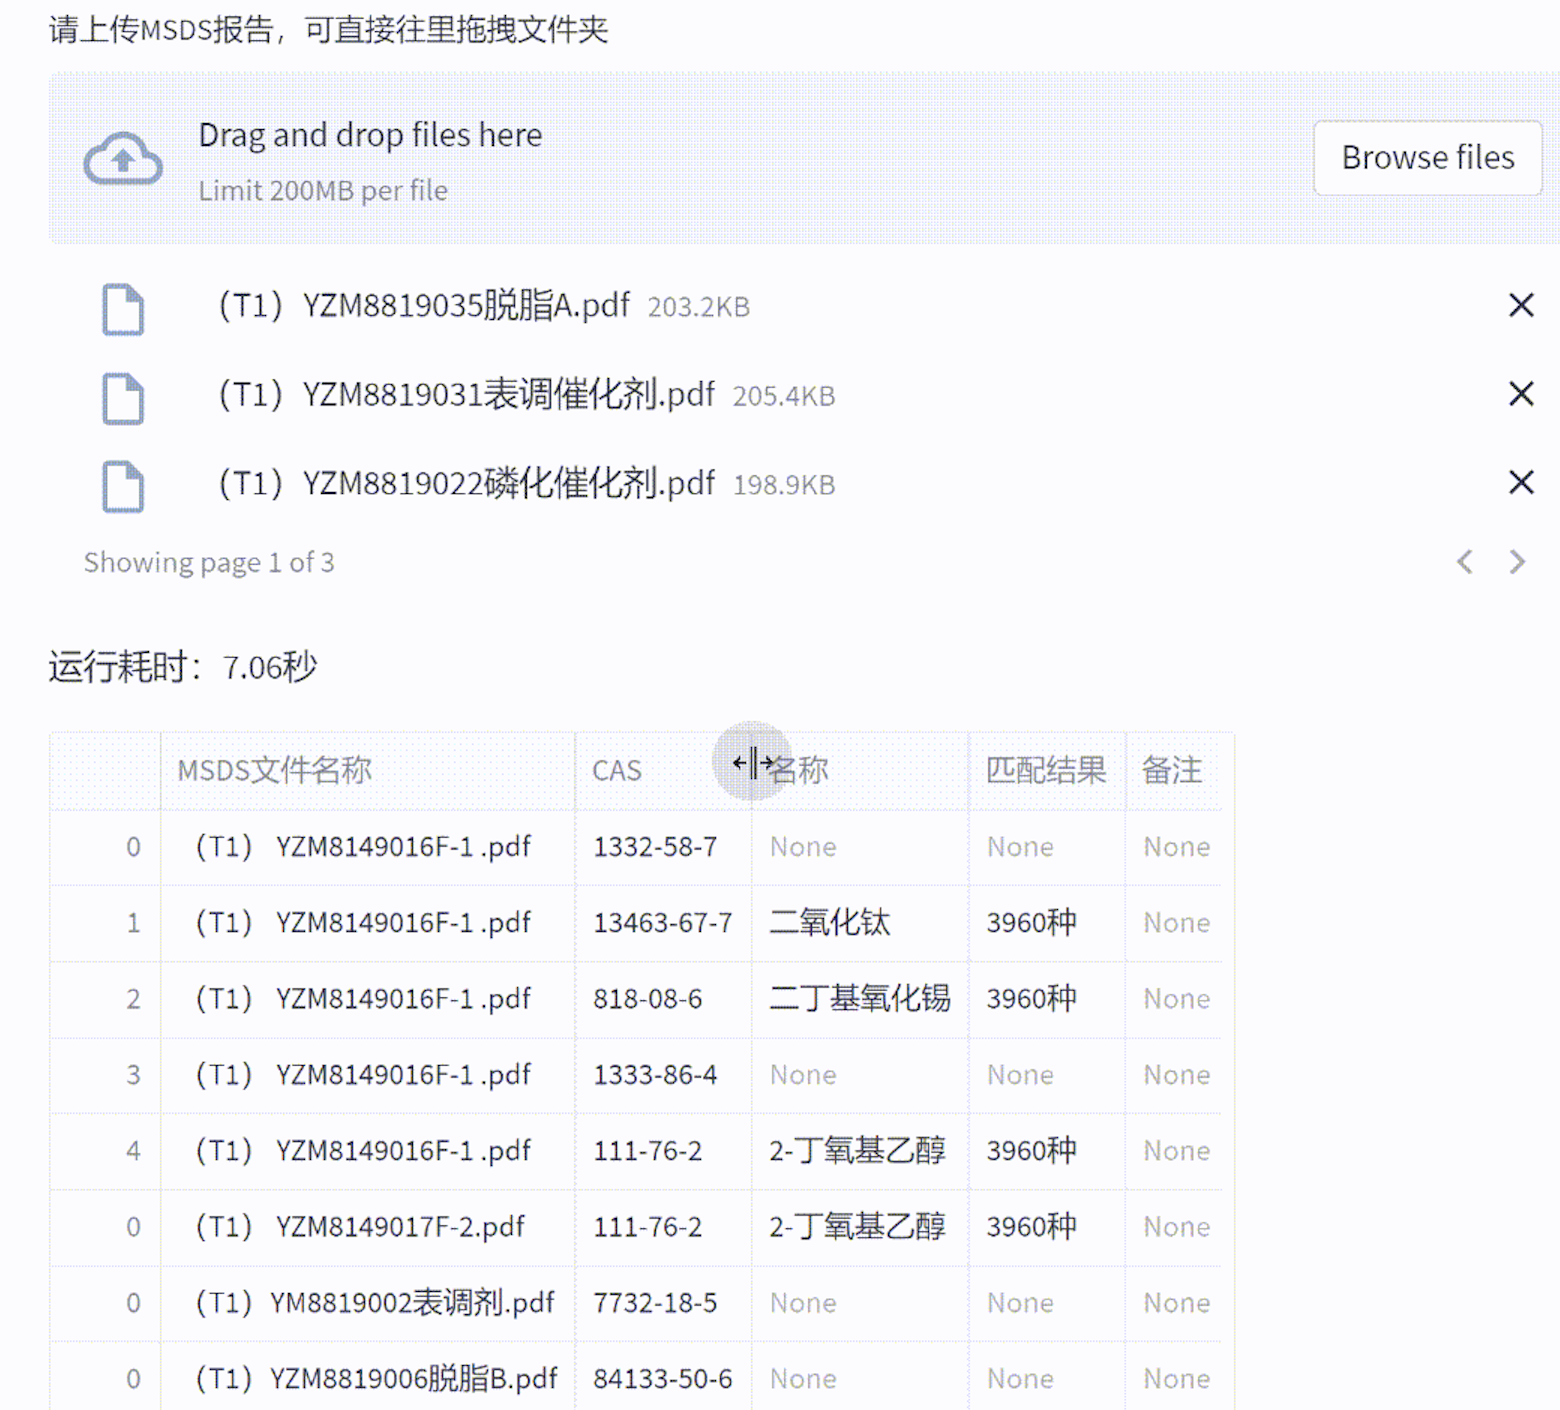Screen dimensions: 1560x1410
Task: Remove the YZM8819035脱脂A.pdf file
Action: coord(1520,305)
